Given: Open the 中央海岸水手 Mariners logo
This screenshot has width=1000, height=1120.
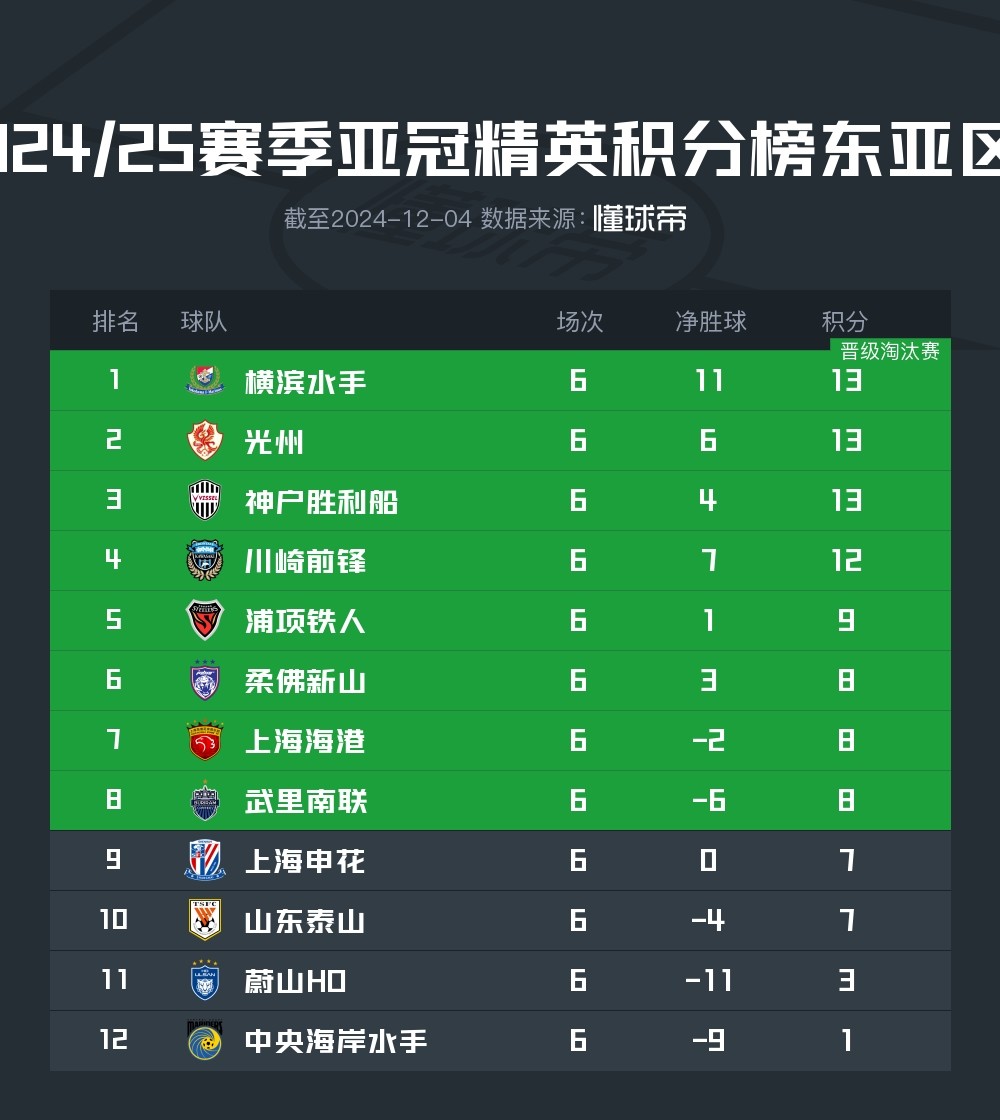Looking at the screenshot, I should [x=205, y=1040].
